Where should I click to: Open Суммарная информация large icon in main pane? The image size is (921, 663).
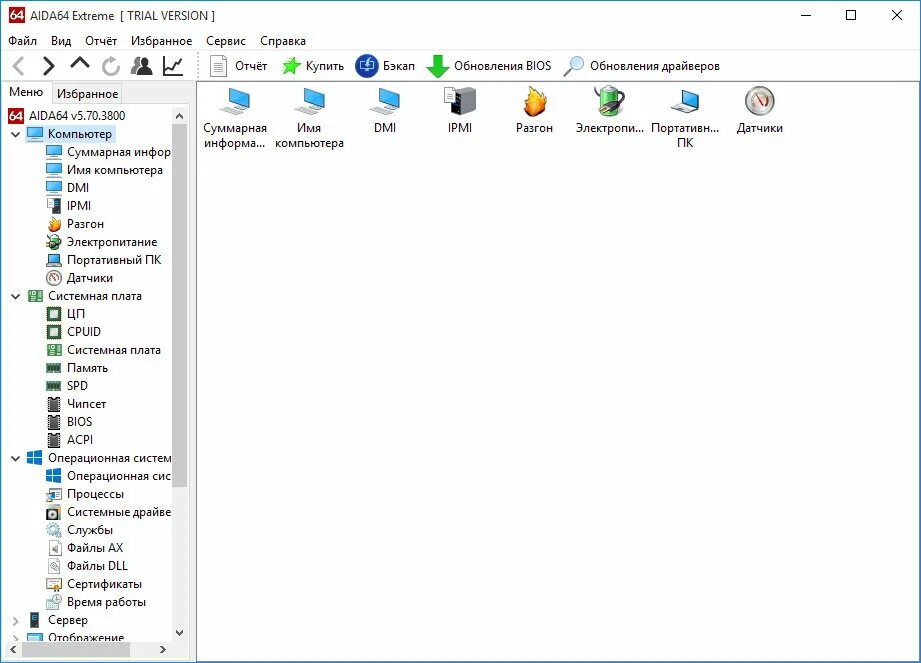click(235, 117)
